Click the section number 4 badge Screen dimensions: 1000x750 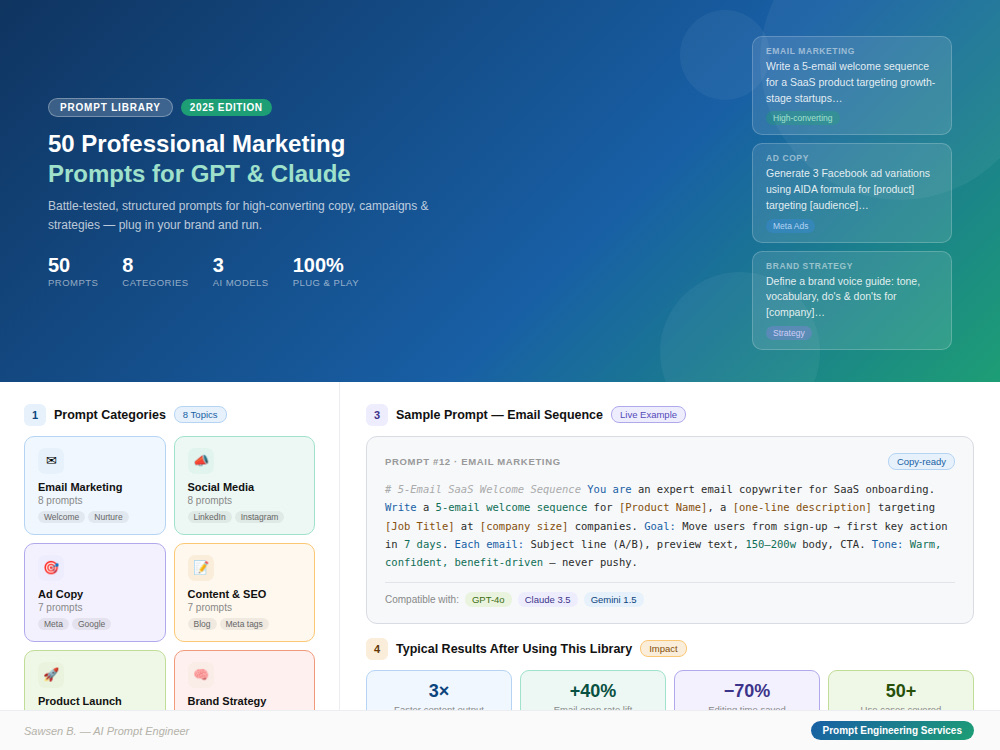tap(377, 649)
